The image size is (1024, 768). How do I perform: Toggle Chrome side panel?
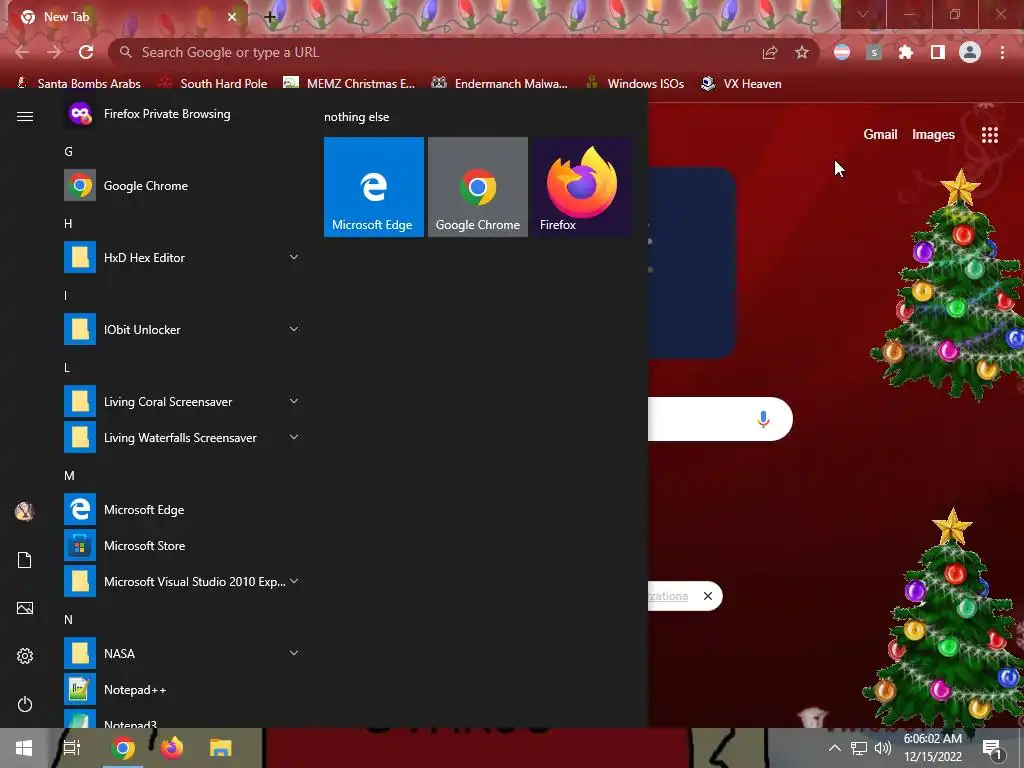(x=938, y=52)
